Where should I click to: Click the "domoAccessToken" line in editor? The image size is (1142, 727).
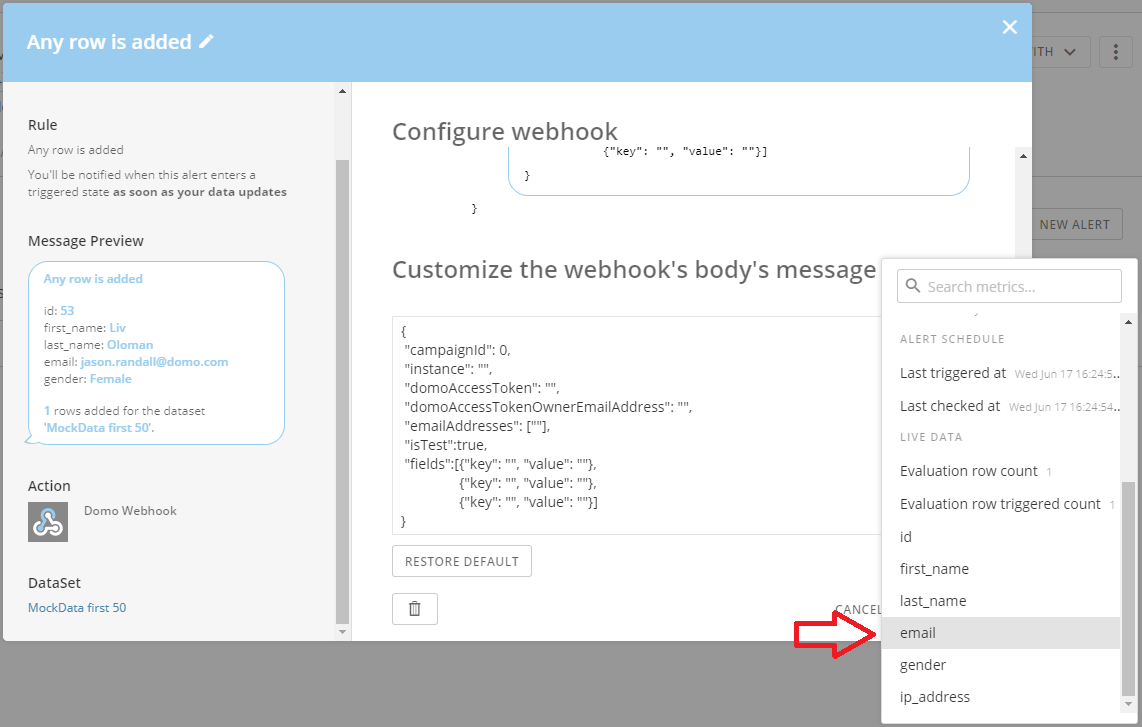pos(481,388)
